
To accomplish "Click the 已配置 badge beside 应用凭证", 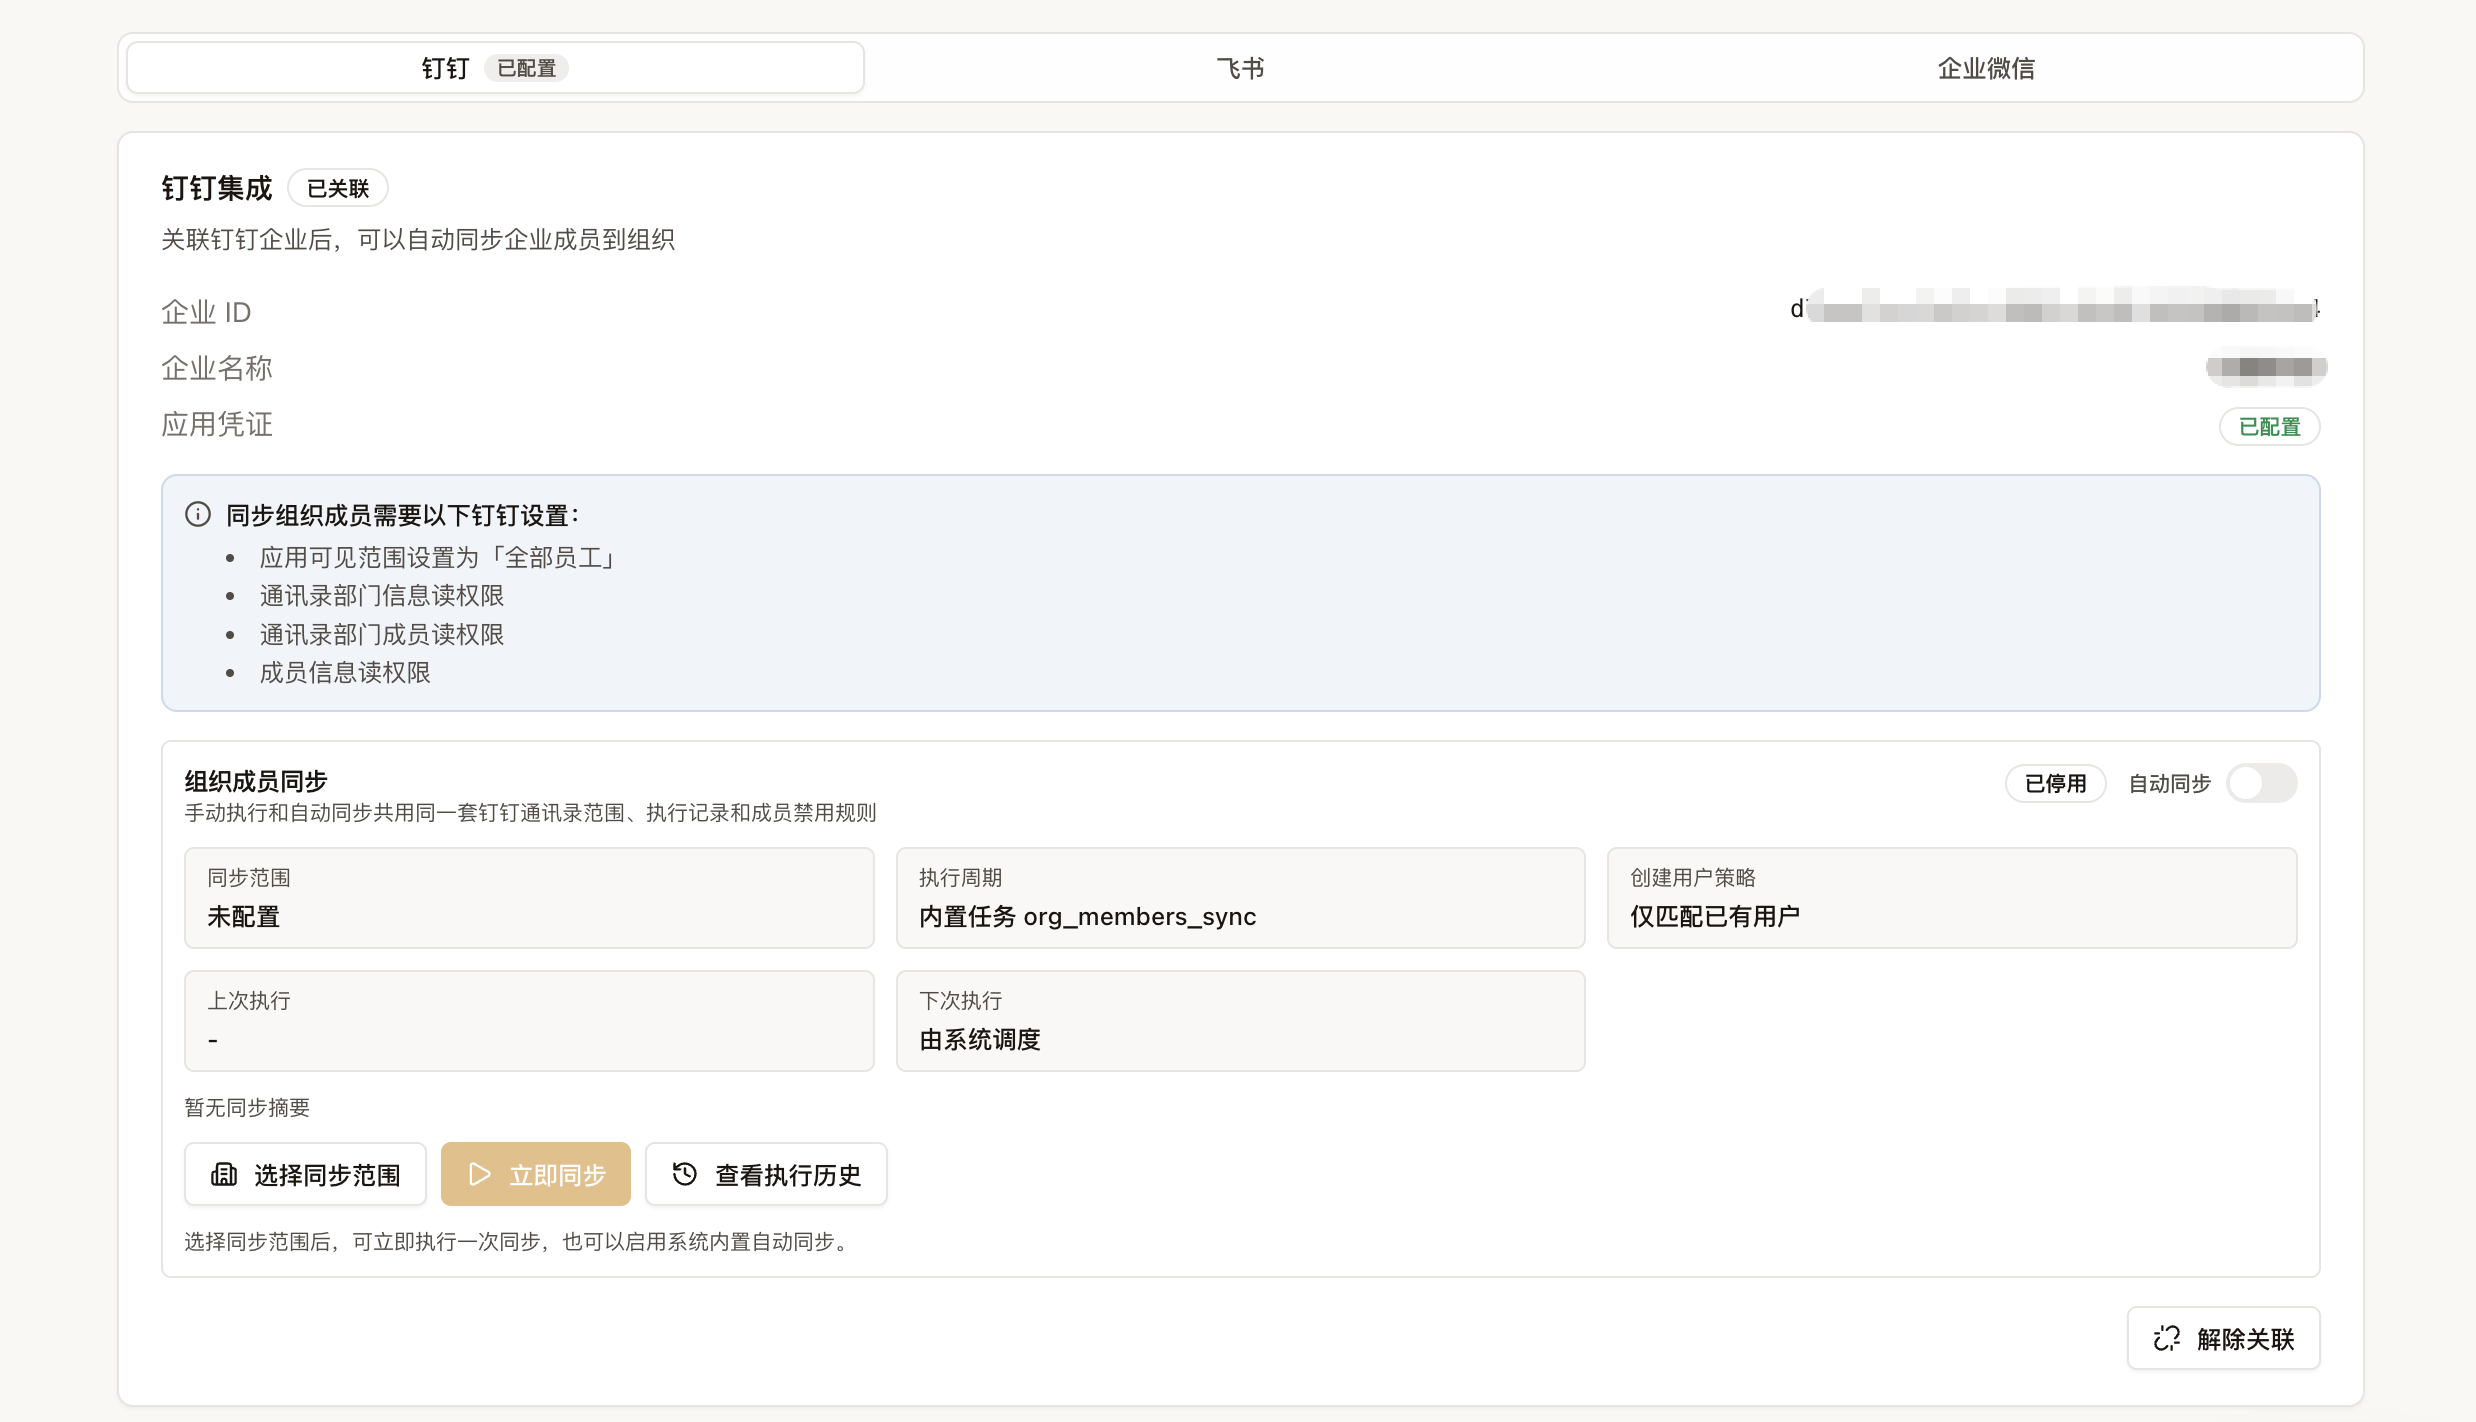I will pos(2270,427).
